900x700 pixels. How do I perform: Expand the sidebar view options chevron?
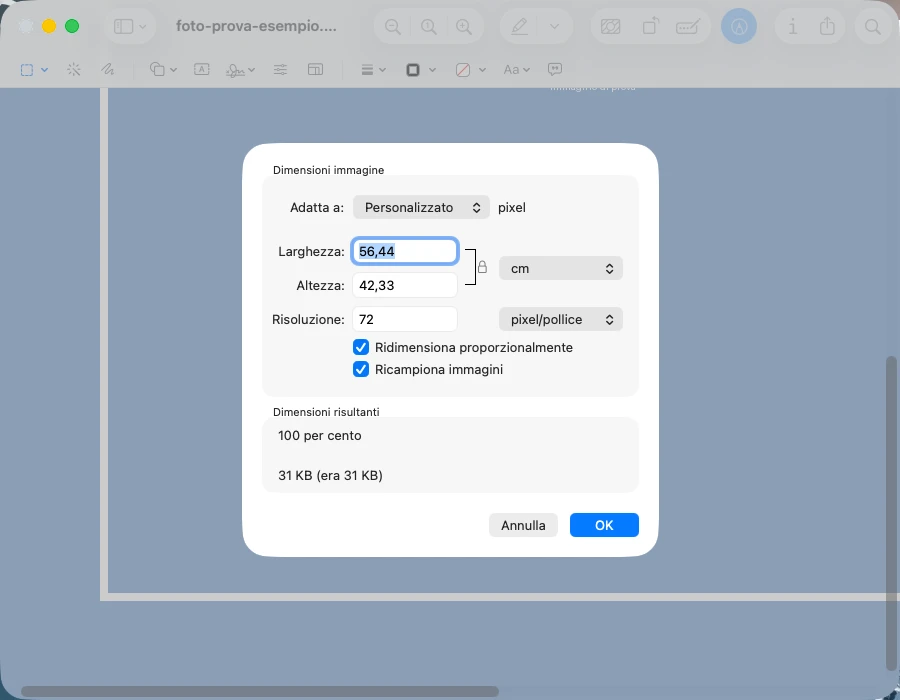point(143,26)
